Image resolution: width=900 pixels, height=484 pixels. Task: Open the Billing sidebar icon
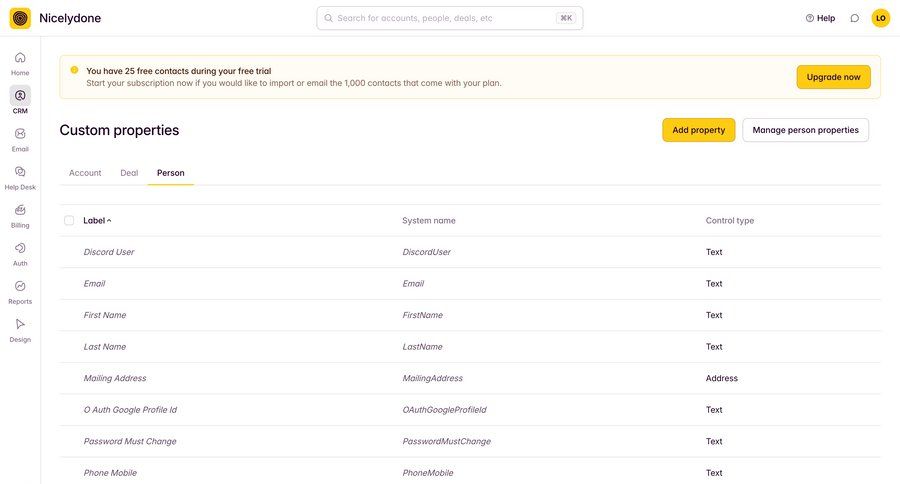[x=20, y=210]
